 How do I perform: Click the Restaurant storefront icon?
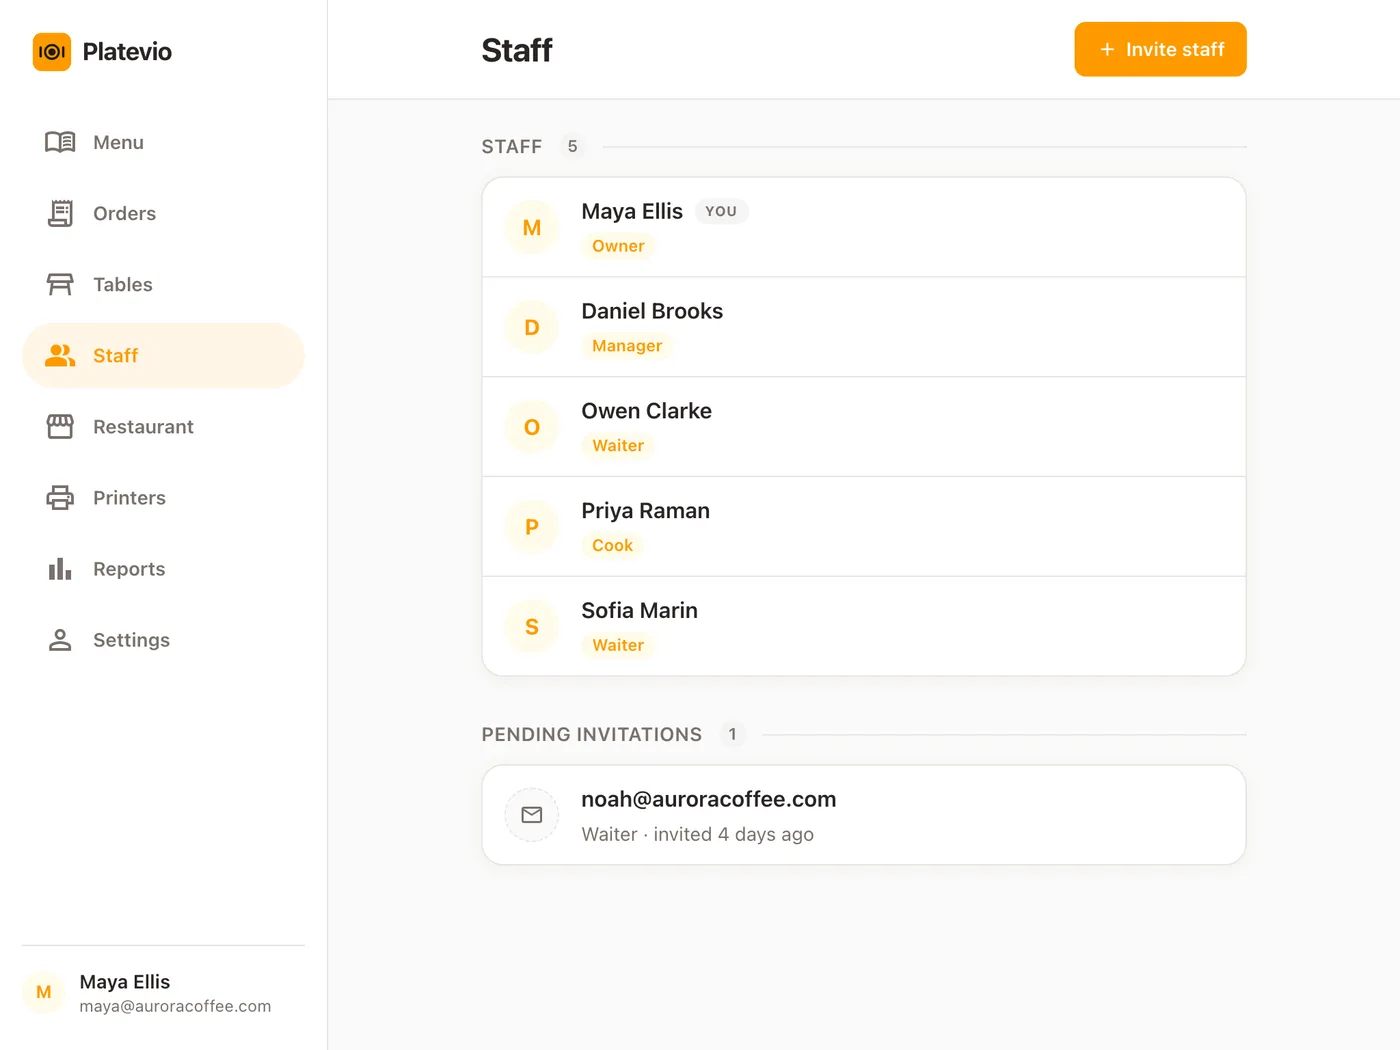pyautogui.click(x=60, y=426)
